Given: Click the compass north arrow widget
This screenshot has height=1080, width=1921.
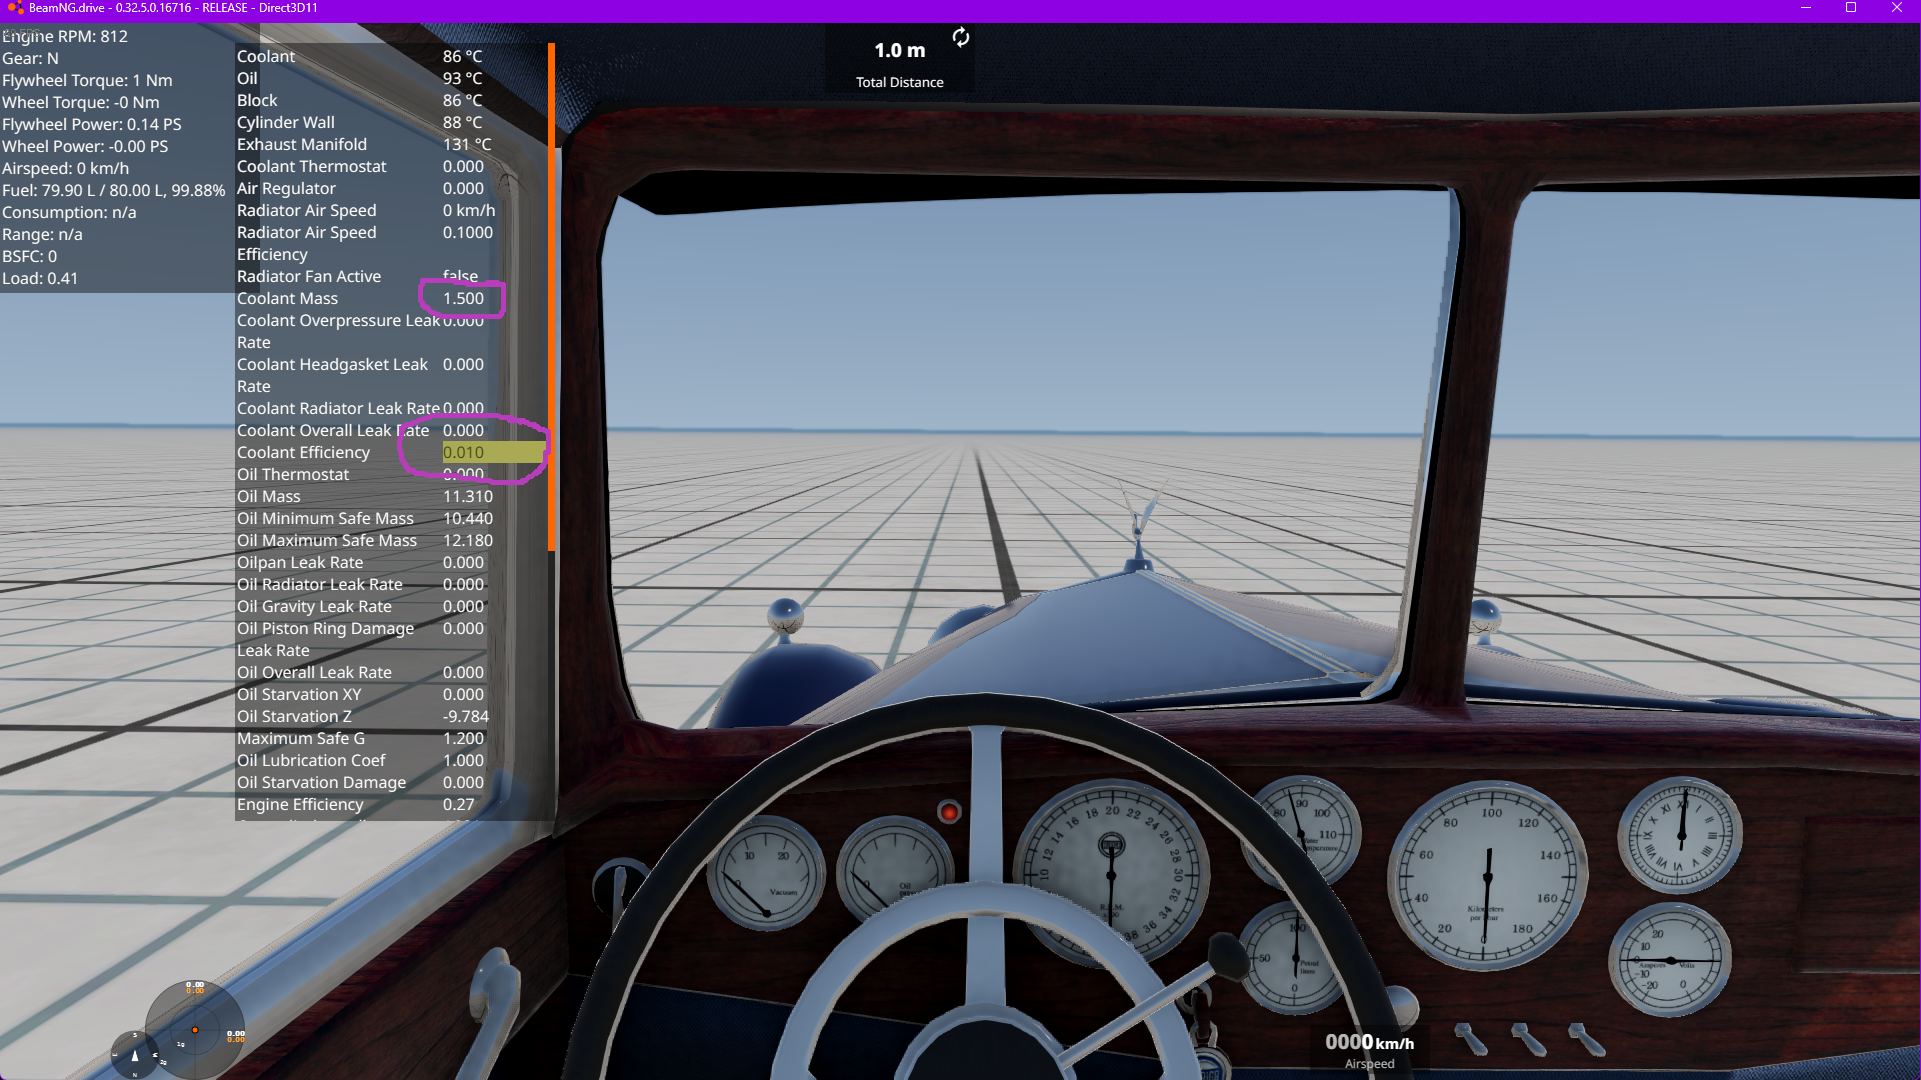Looking at the screenshot, I should [135, 1055].
